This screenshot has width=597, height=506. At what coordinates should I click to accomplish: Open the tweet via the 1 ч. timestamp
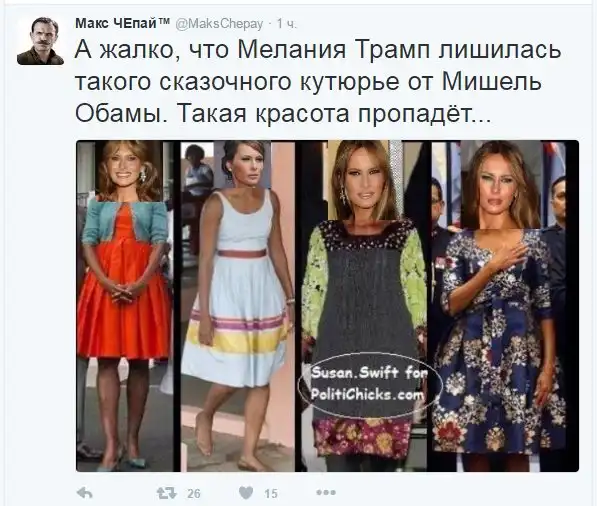[286, 24]
